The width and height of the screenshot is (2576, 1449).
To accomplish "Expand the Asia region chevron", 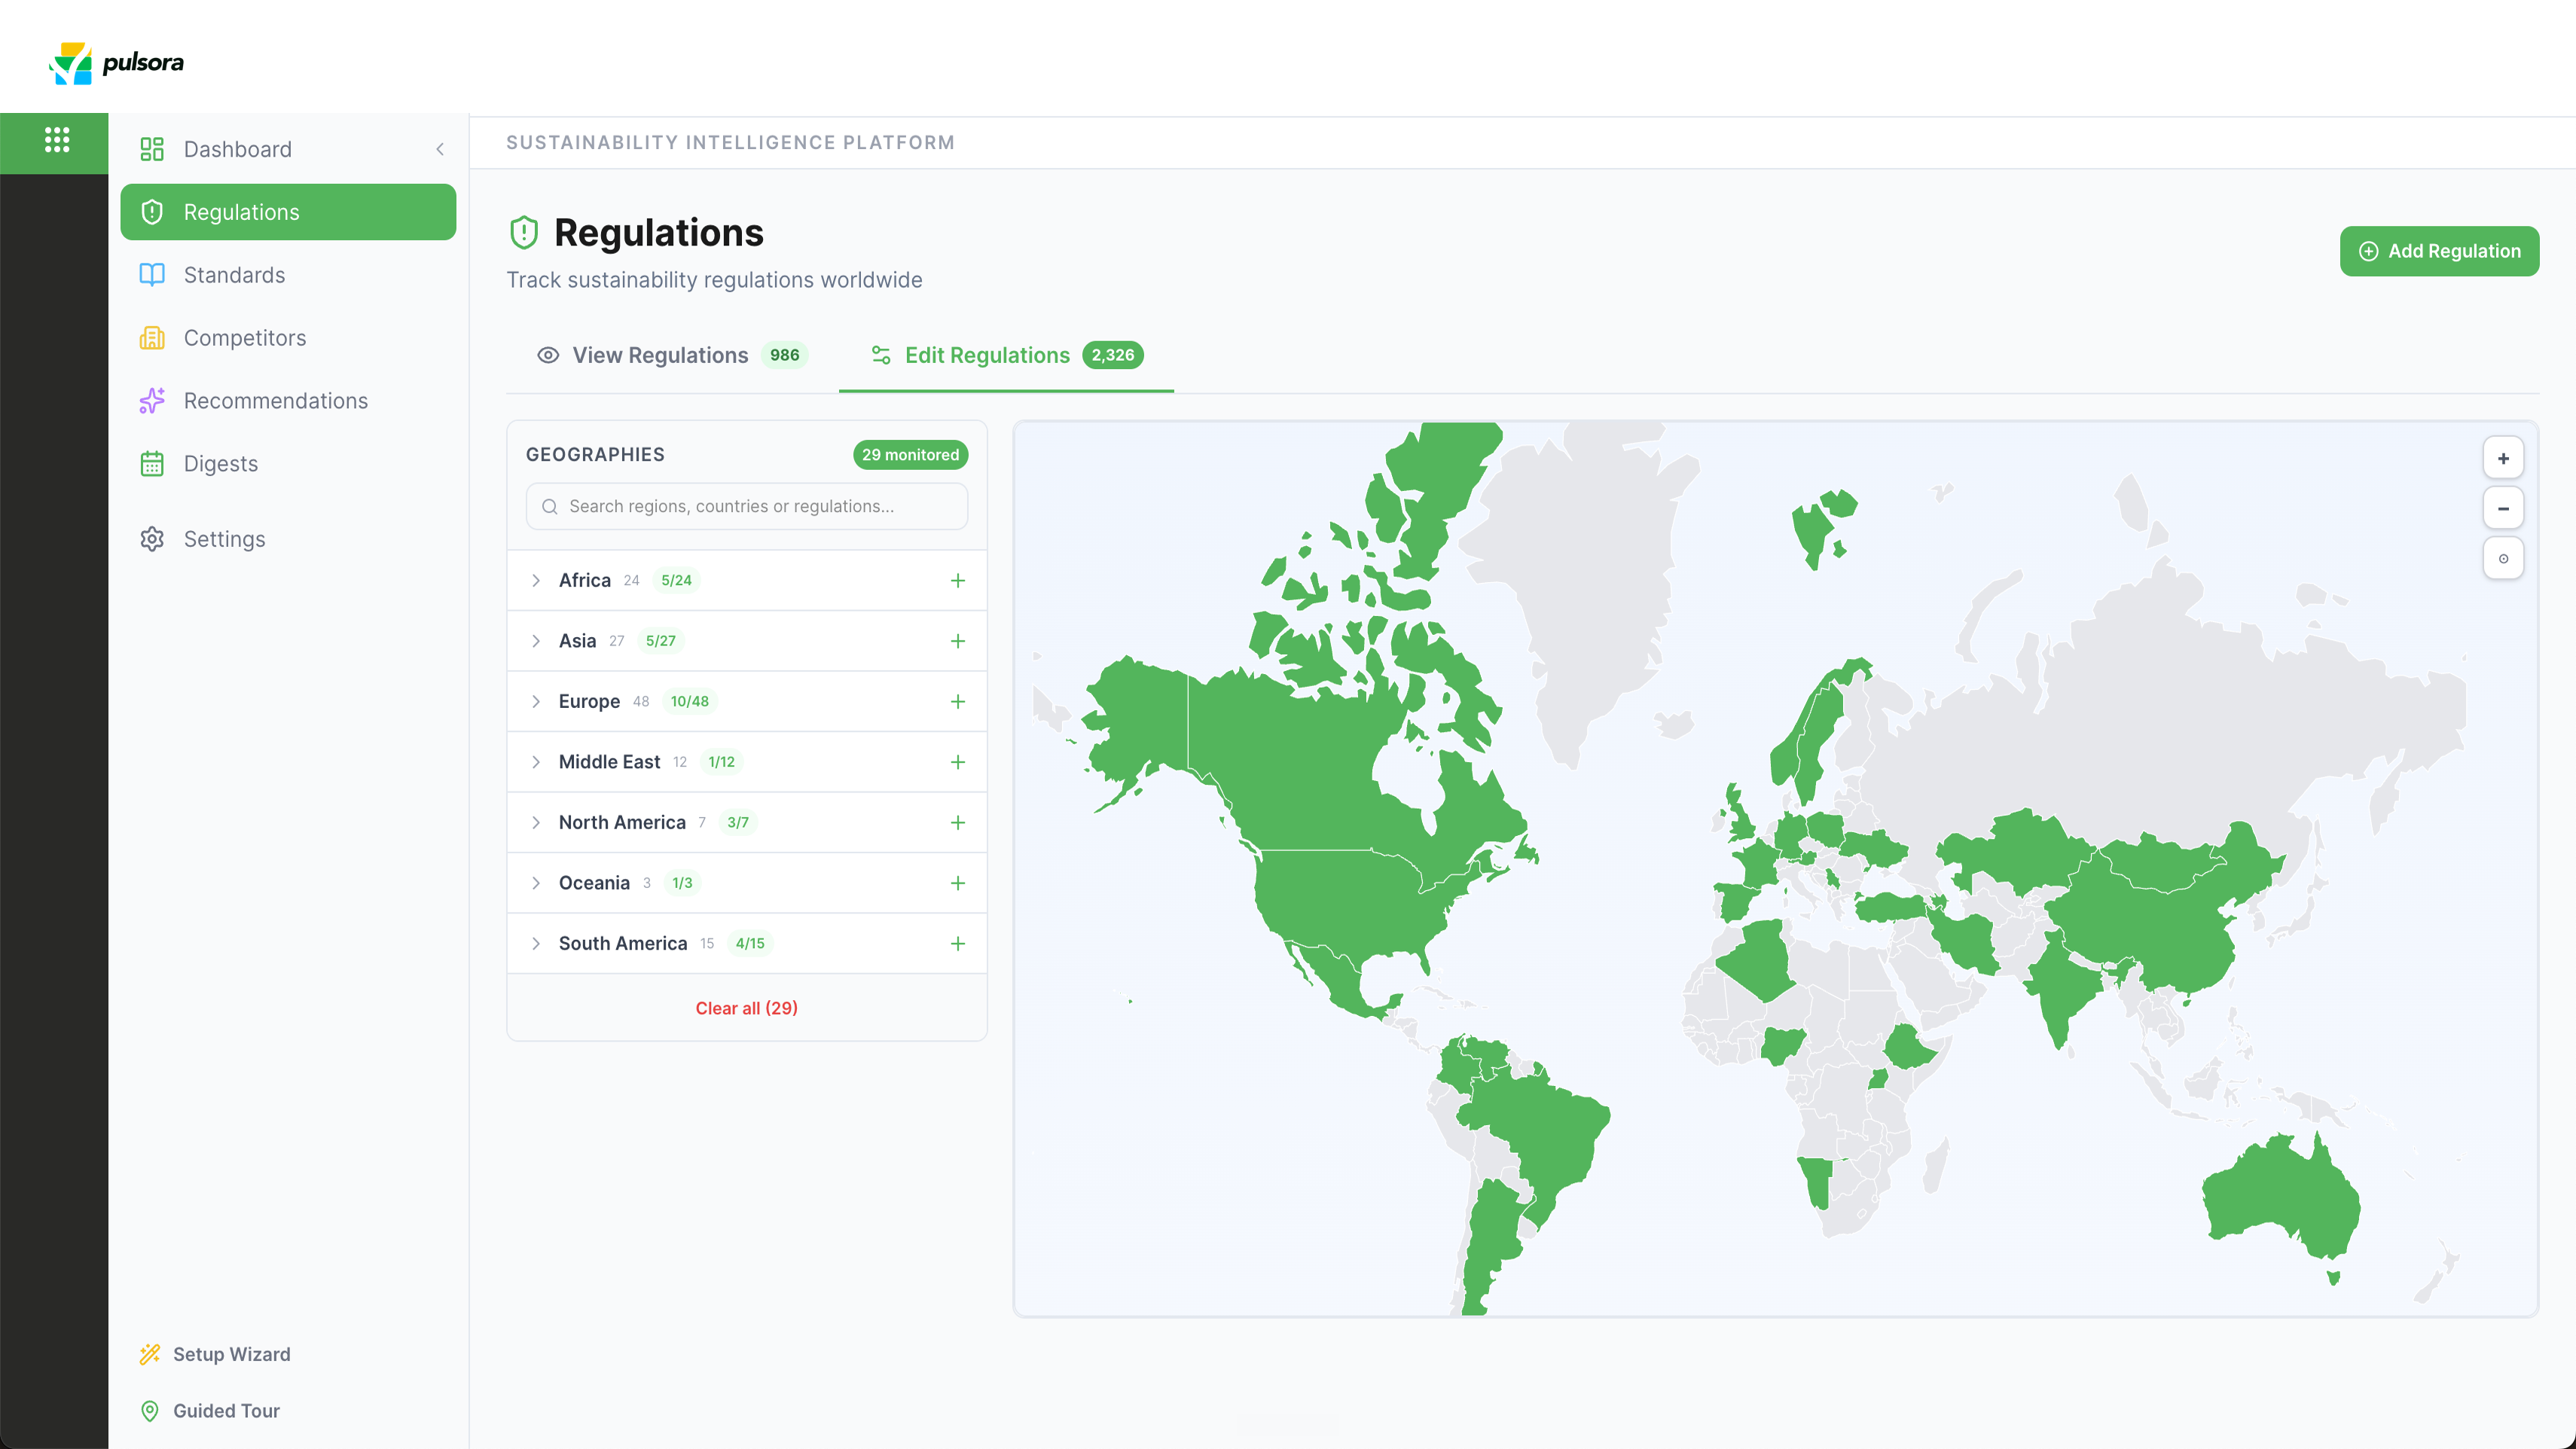I will pos(536,641).
